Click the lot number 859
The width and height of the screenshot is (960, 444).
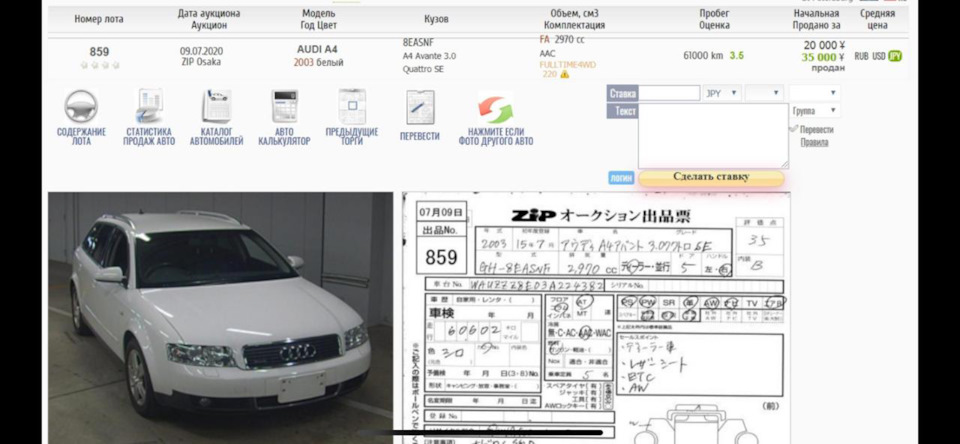99,52
